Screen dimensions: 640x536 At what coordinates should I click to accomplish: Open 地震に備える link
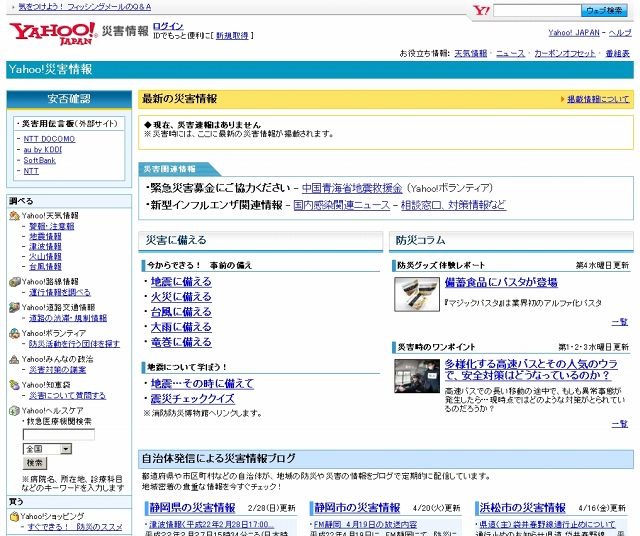click(x=181, y=282)
